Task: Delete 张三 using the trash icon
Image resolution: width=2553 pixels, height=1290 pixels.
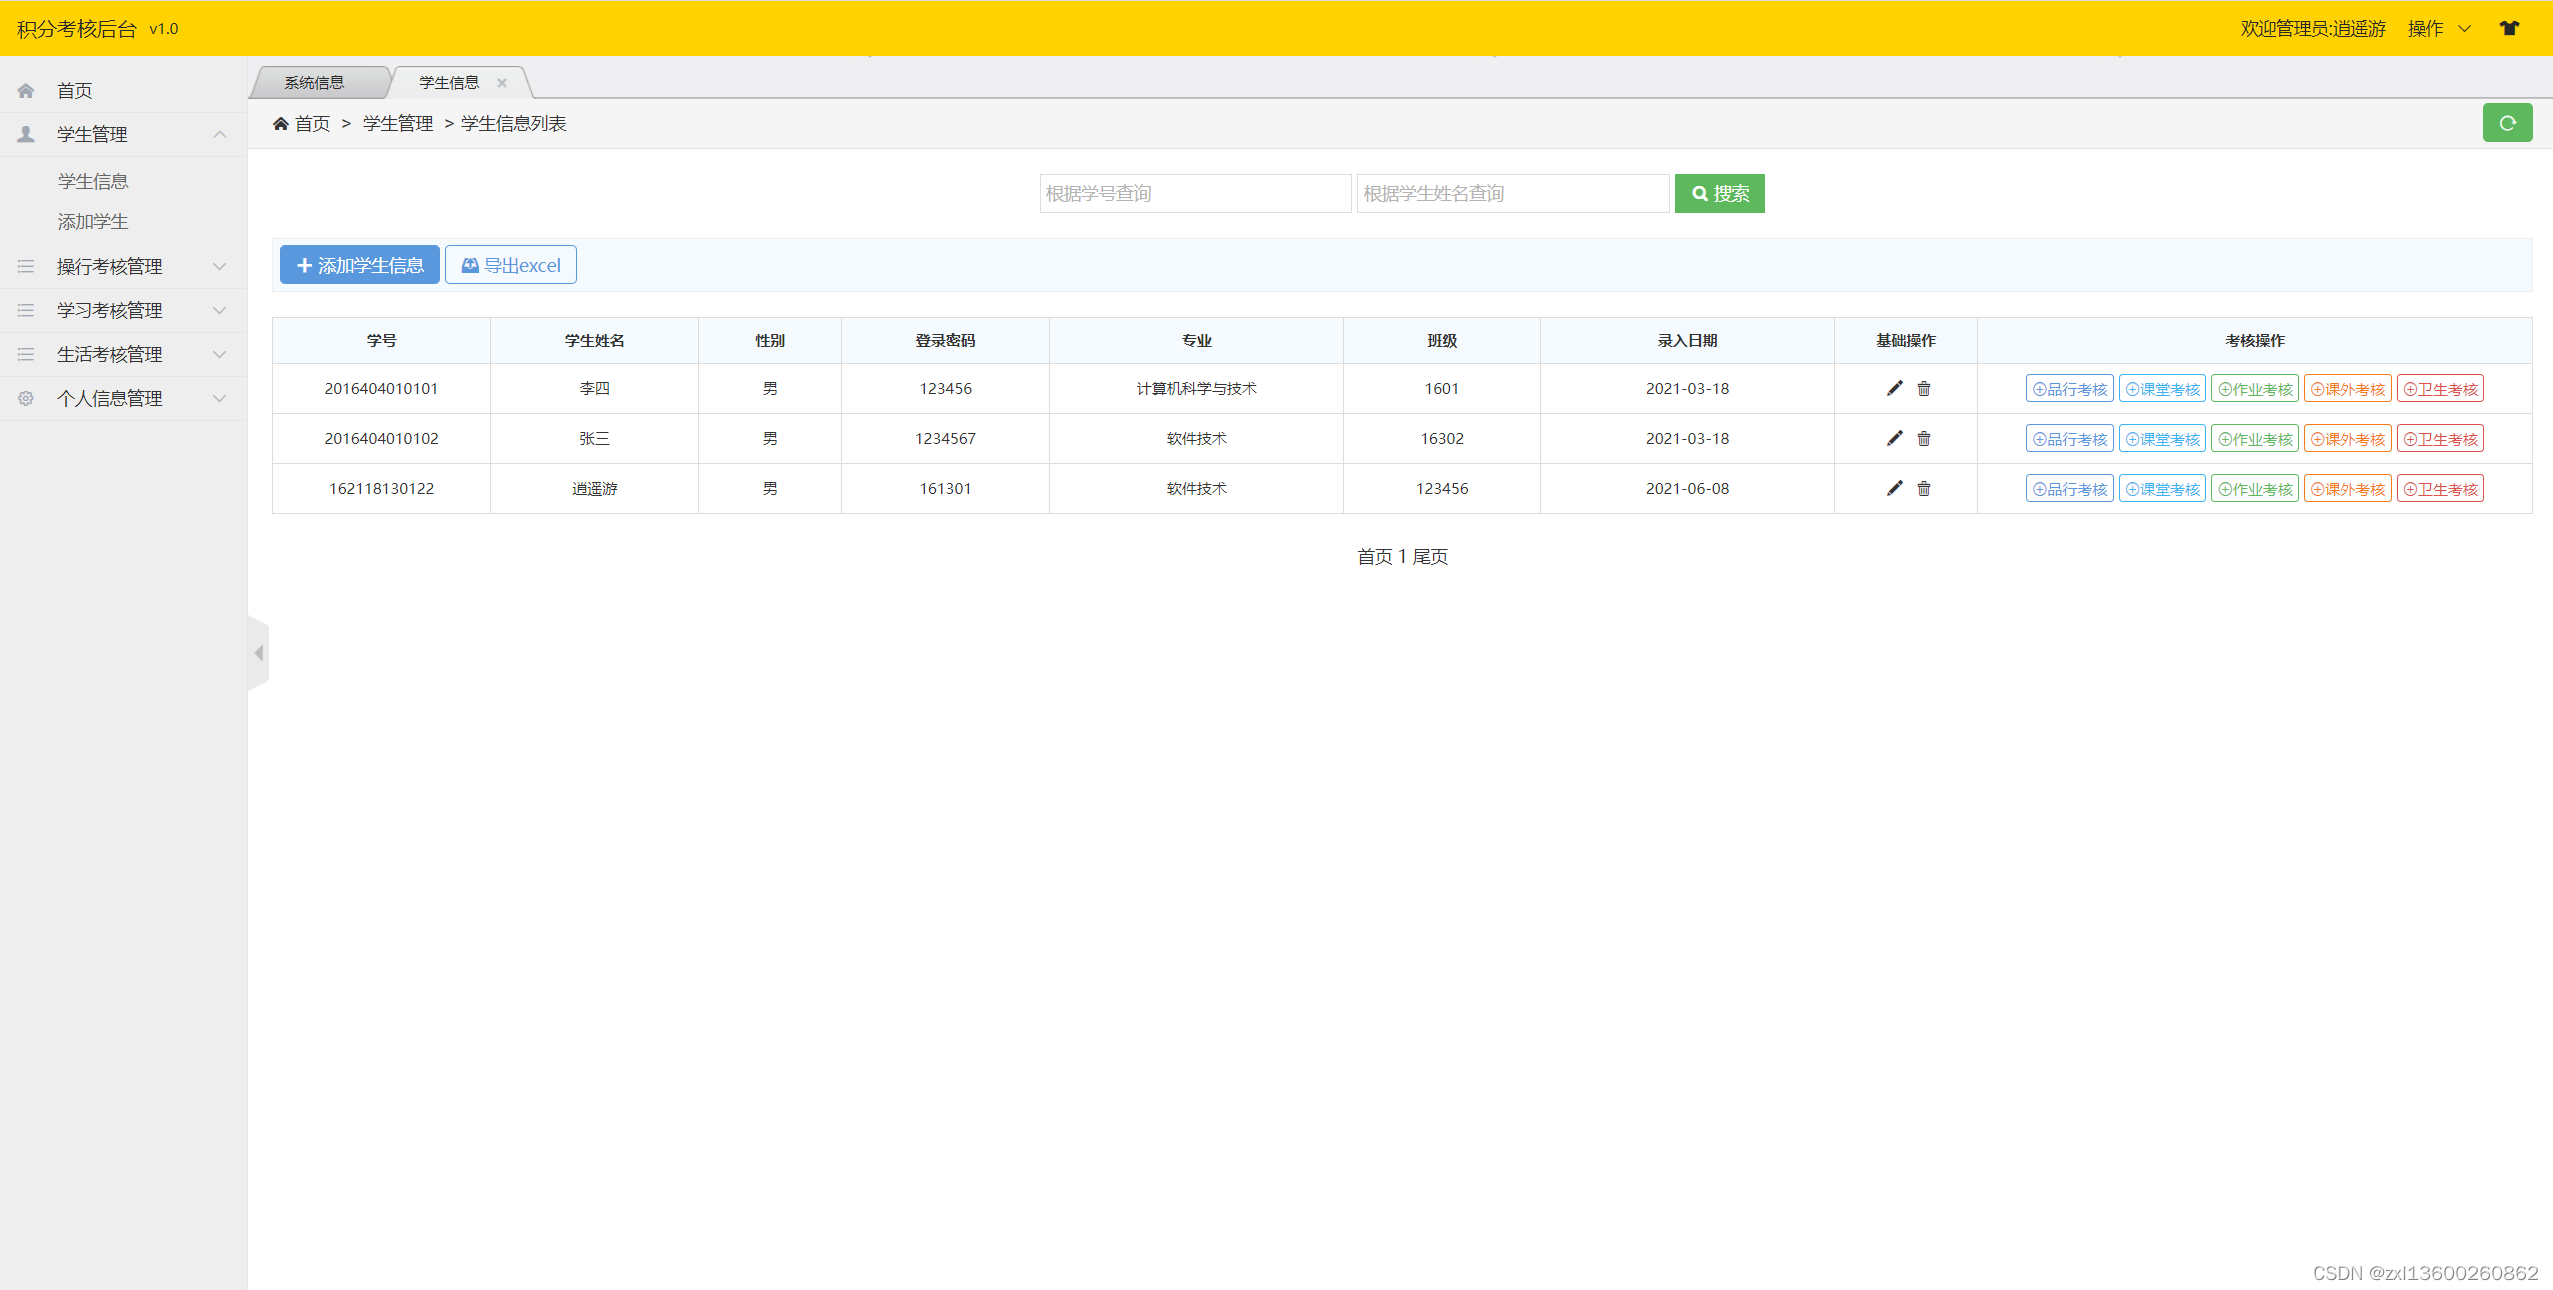Action: tap(1923, 438)
